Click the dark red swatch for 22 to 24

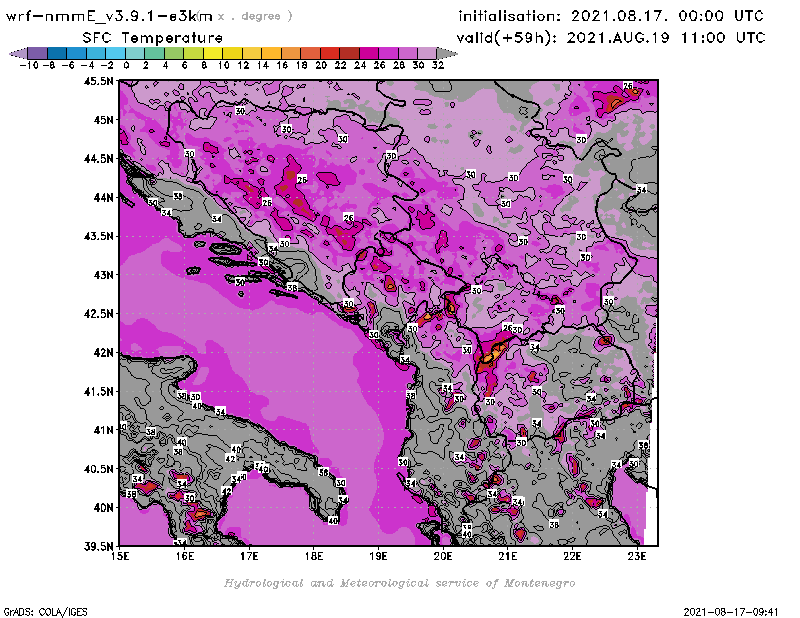pos(349,53)
